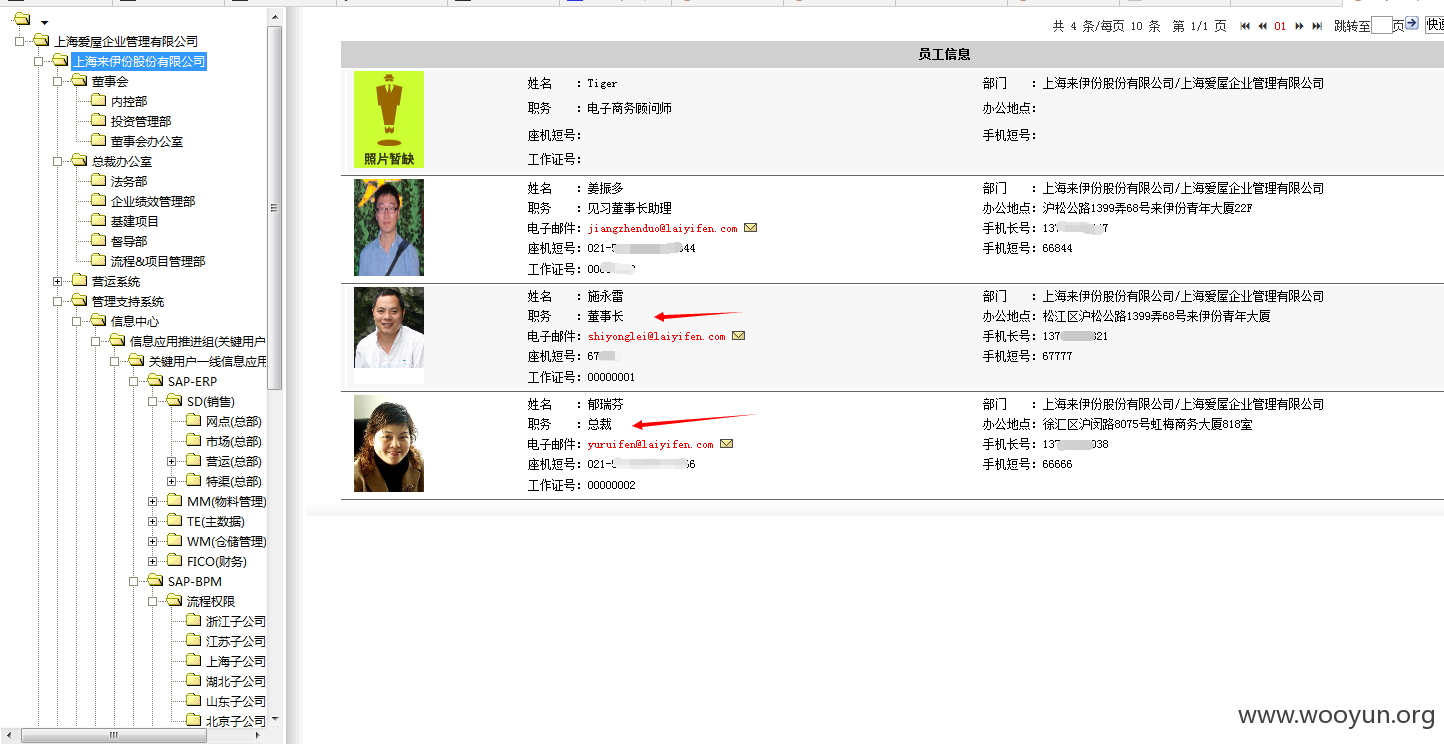
Task: Go to the first page of results
Action: 1245,26
